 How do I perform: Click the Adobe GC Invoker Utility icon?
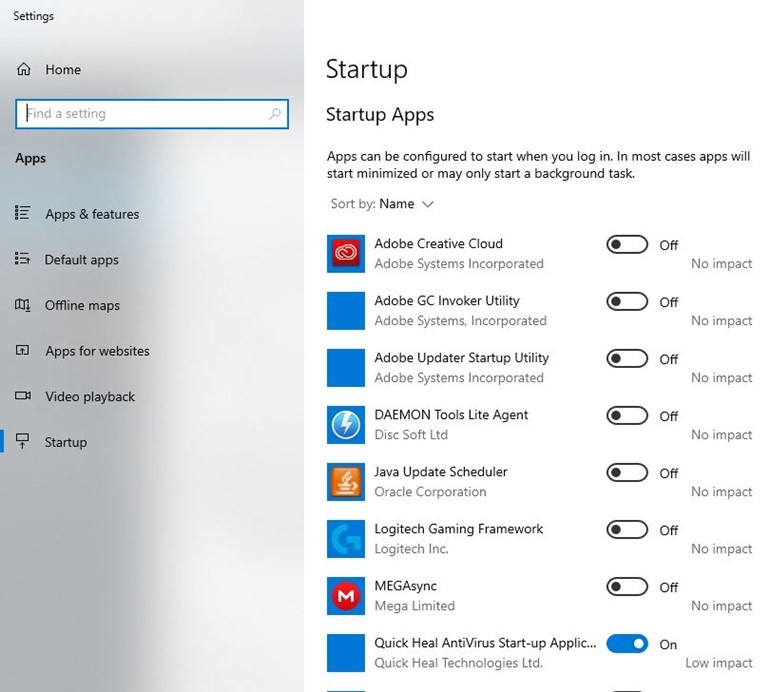click(x=346, y=310)
